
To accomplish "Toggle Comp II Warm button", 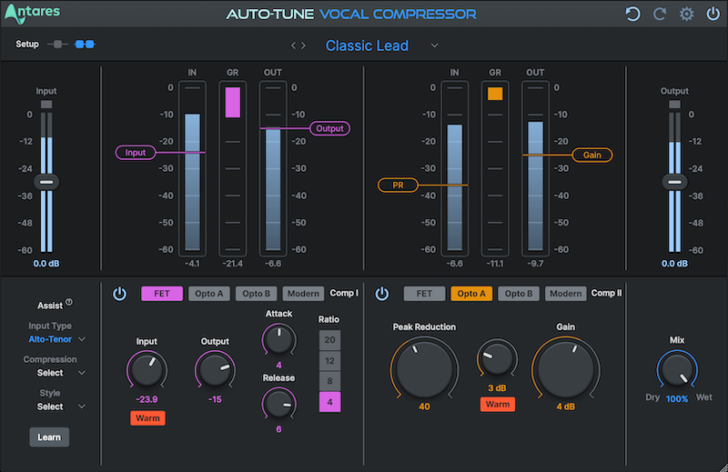I will (x=497, y=404).
